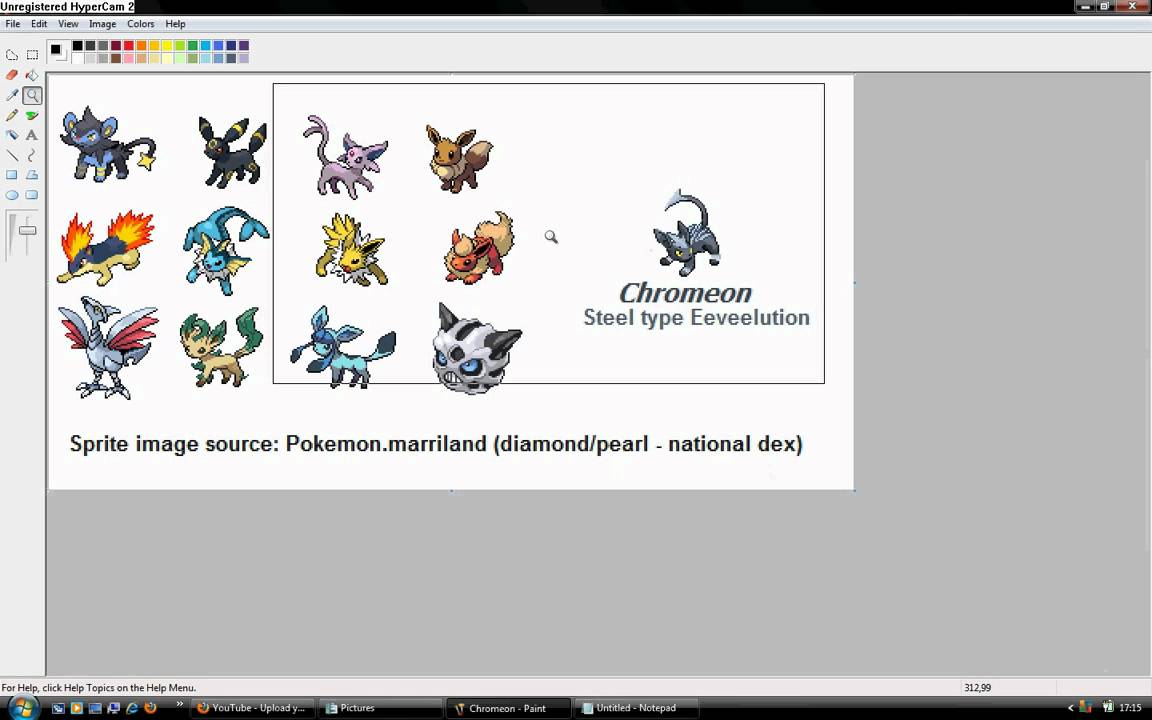The image size is (1152, 720).
Task: Click the Chromeon - Paint taskbar button
Action: pos(508,708)
